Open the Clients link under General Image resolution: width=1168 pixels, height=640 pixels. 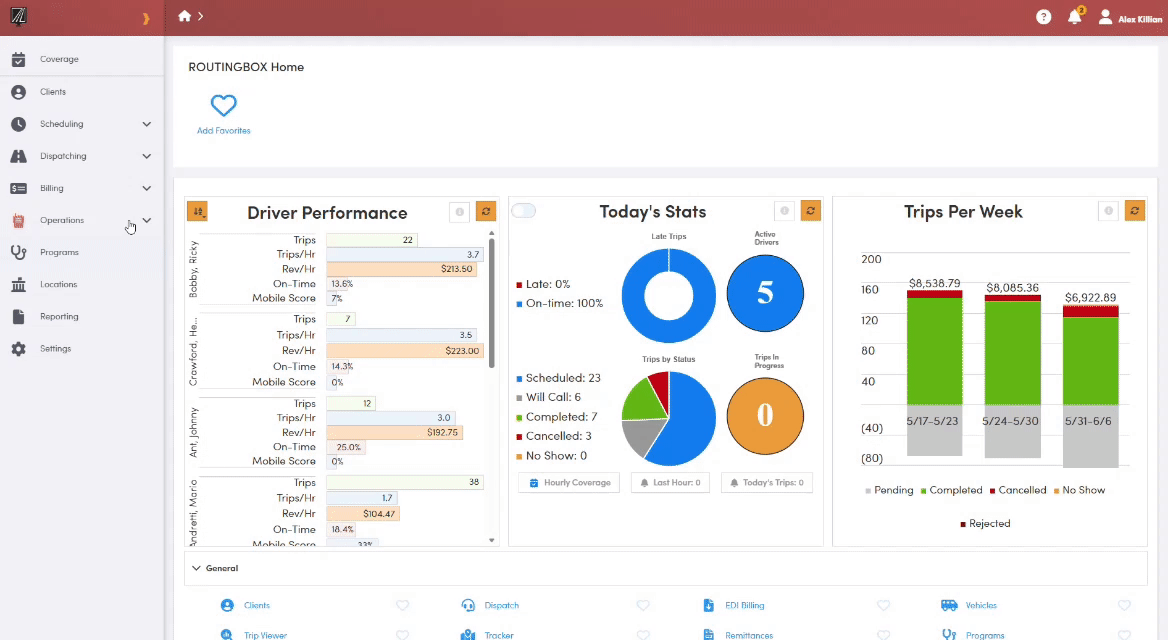(257, 606)
